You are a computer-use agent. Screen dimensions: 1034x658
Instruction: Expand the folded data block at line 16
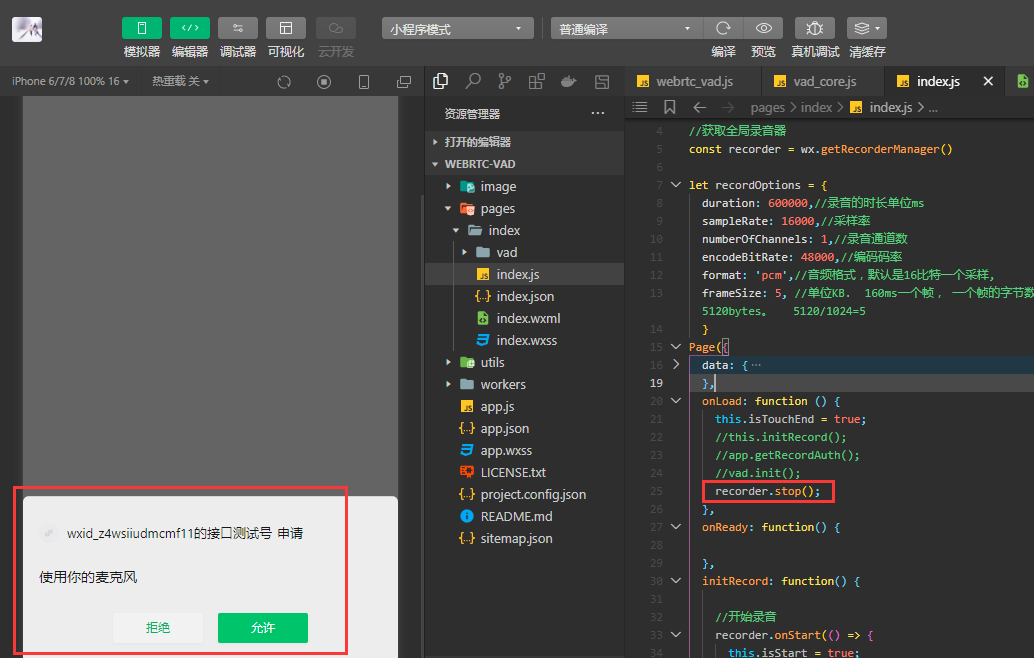pos(676,364)
